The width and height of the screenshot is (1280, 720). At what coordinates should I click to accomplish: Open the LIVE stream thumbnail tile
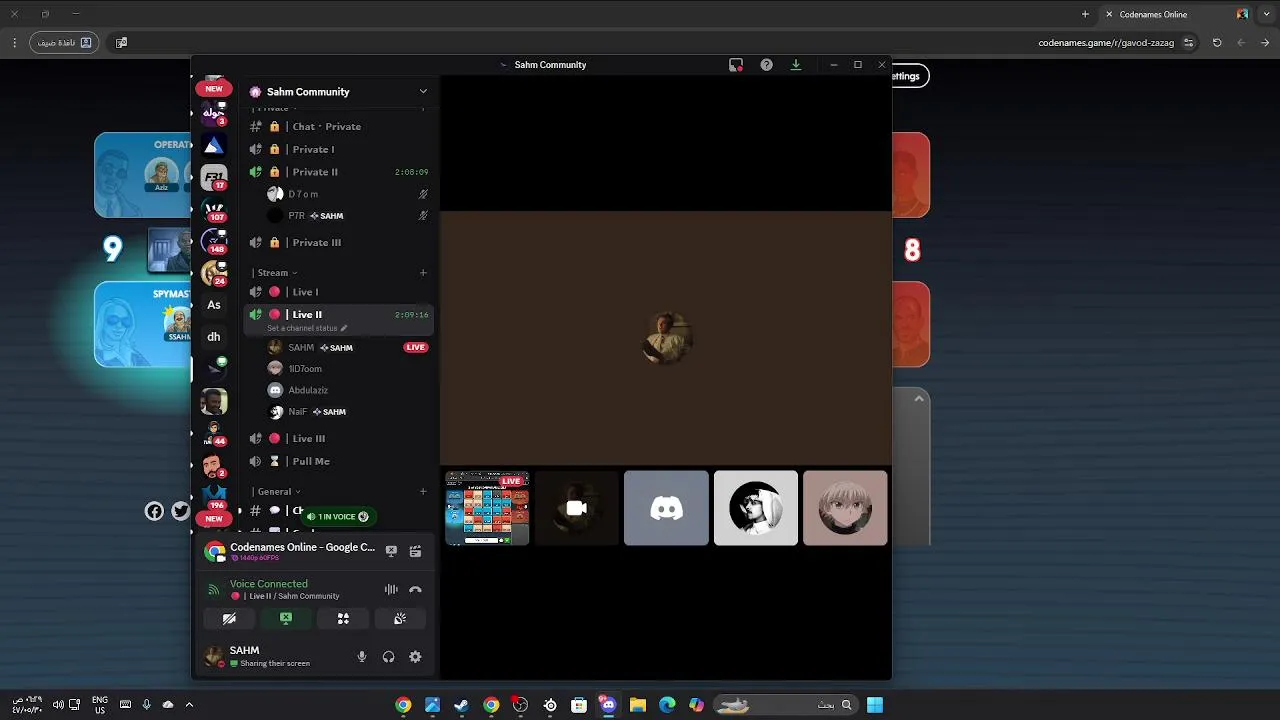(487, 508)
